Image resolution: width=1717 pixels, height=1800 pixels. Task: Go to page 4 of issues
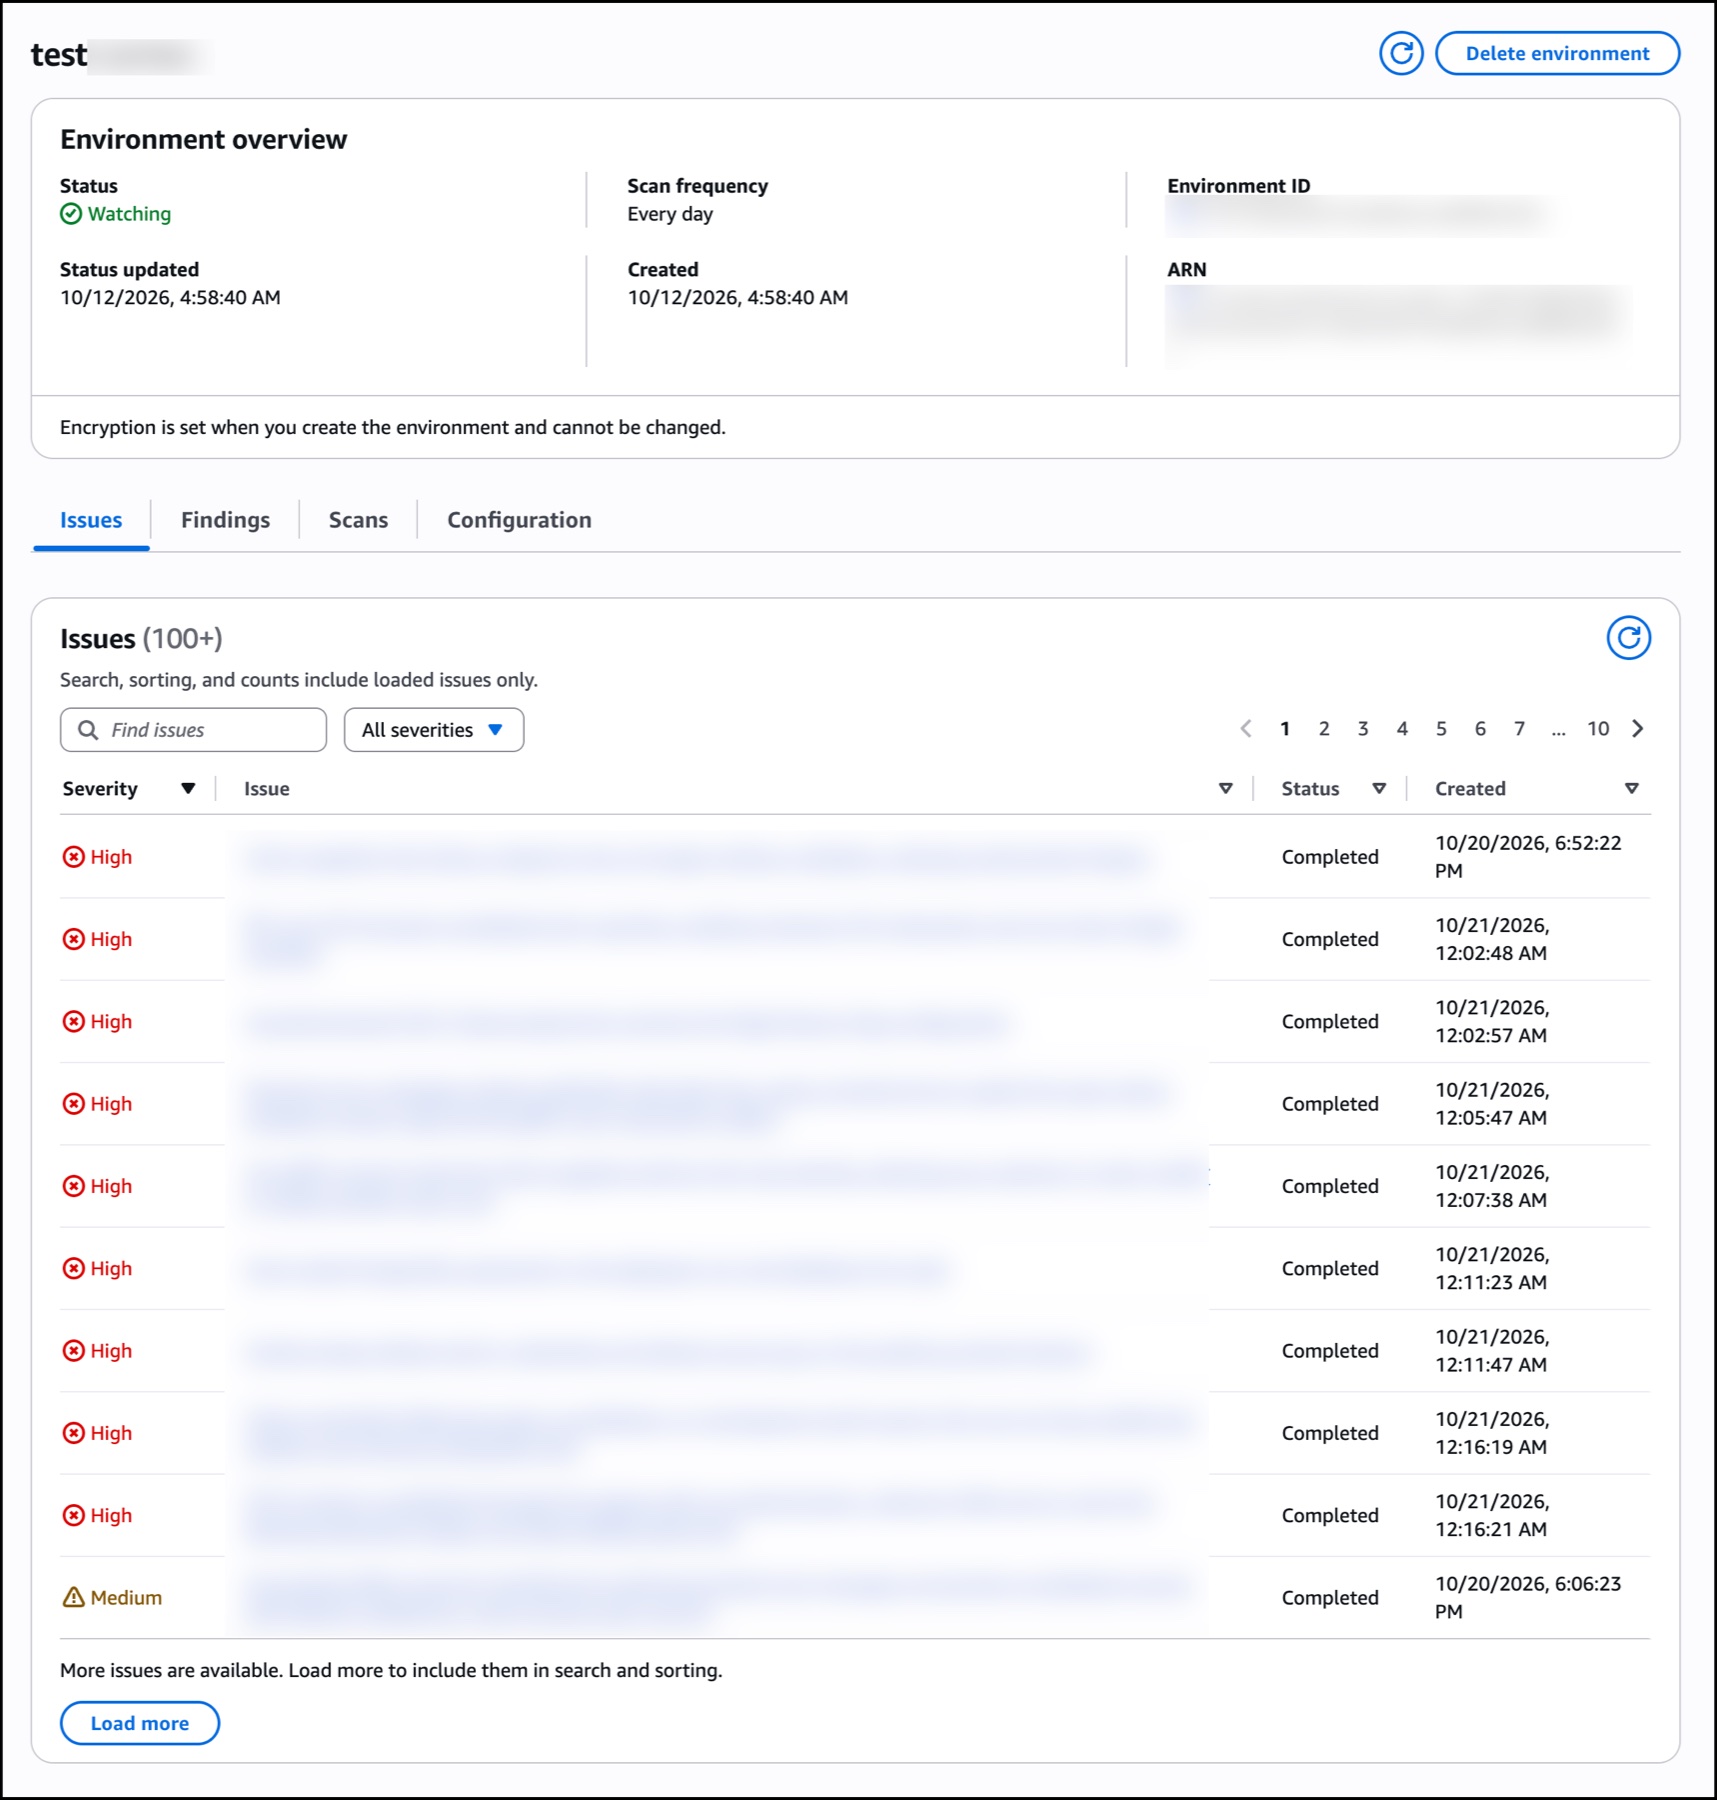pyautogui.click(x=1402, y=728)
